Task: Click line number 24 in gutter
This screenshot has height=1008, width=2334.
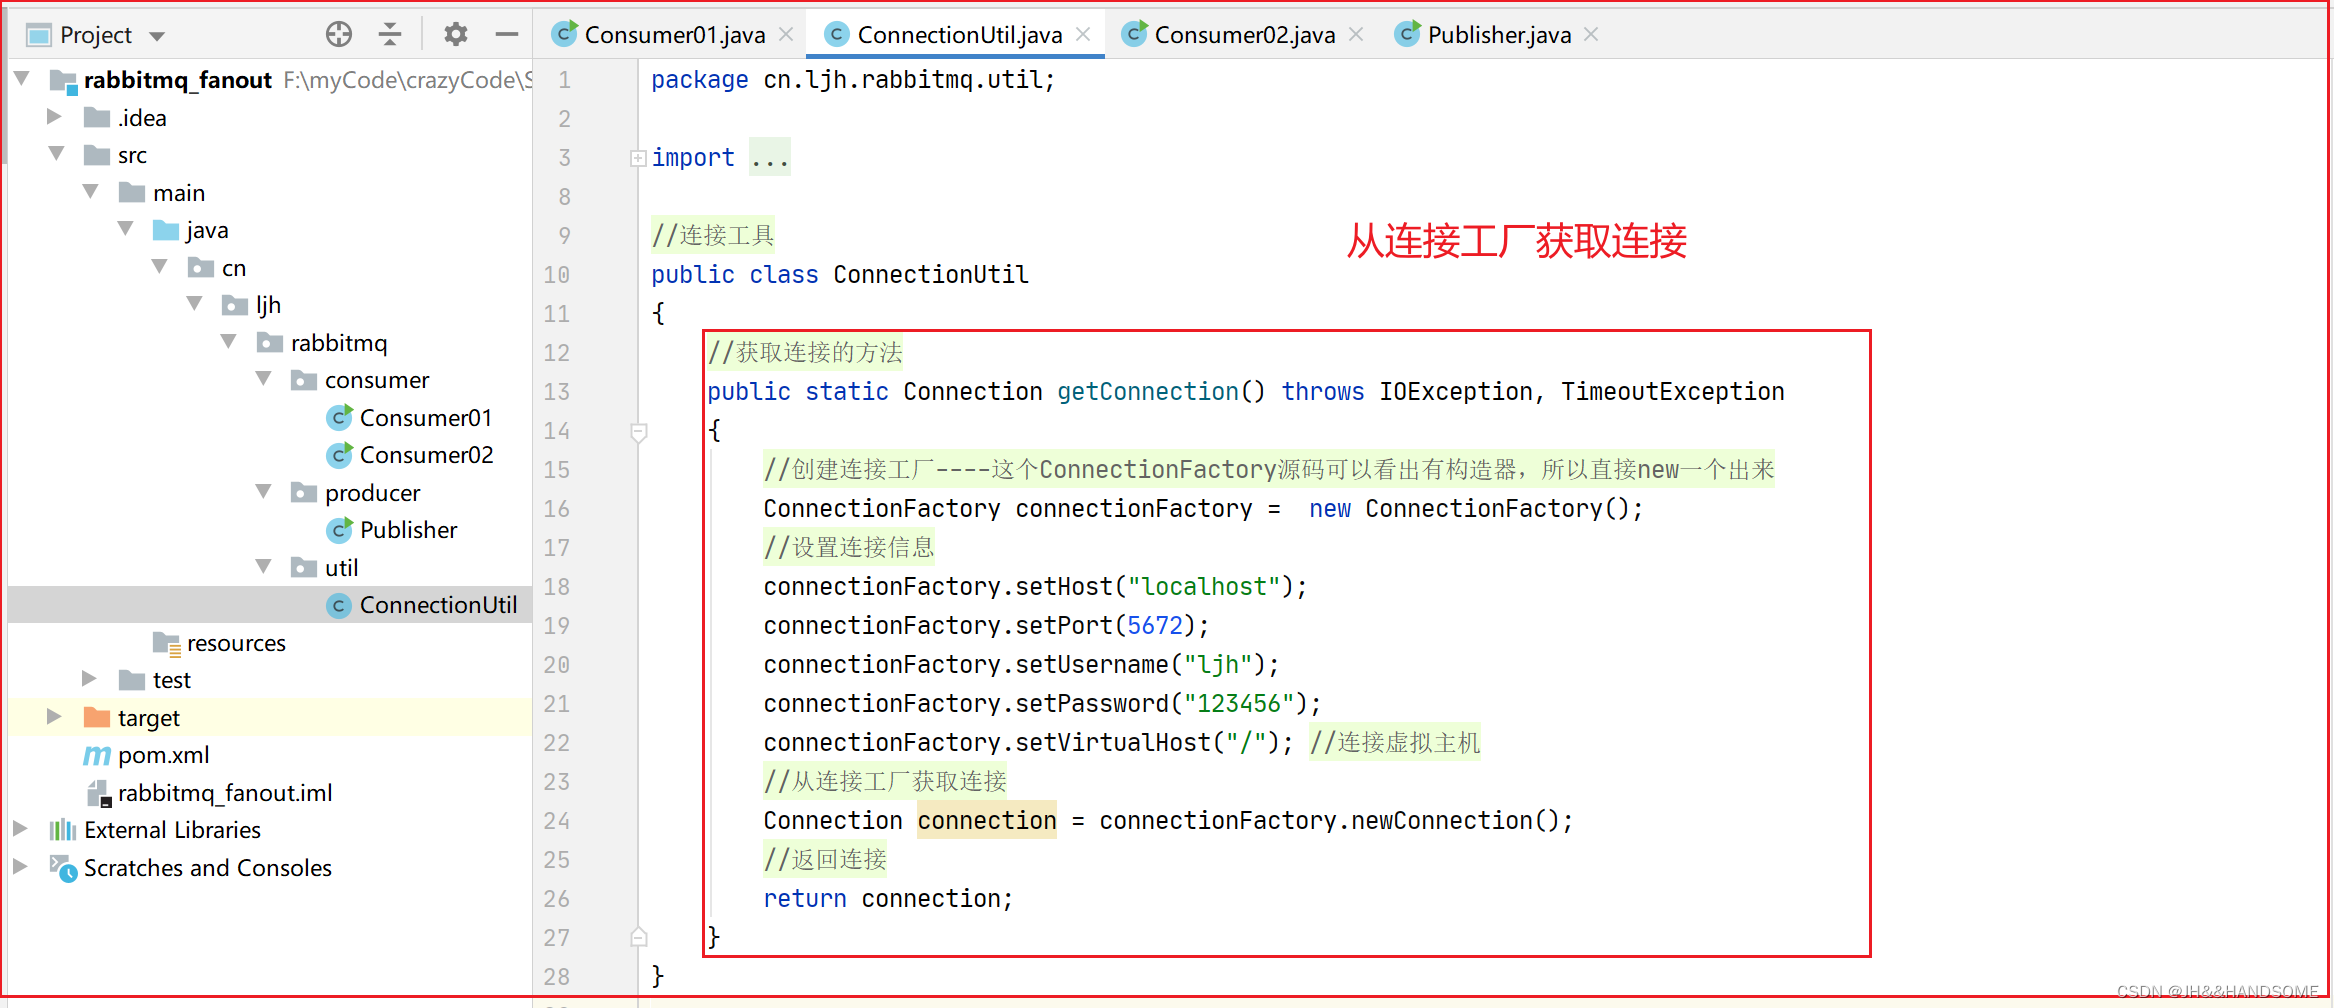Action: pos(557,821)
